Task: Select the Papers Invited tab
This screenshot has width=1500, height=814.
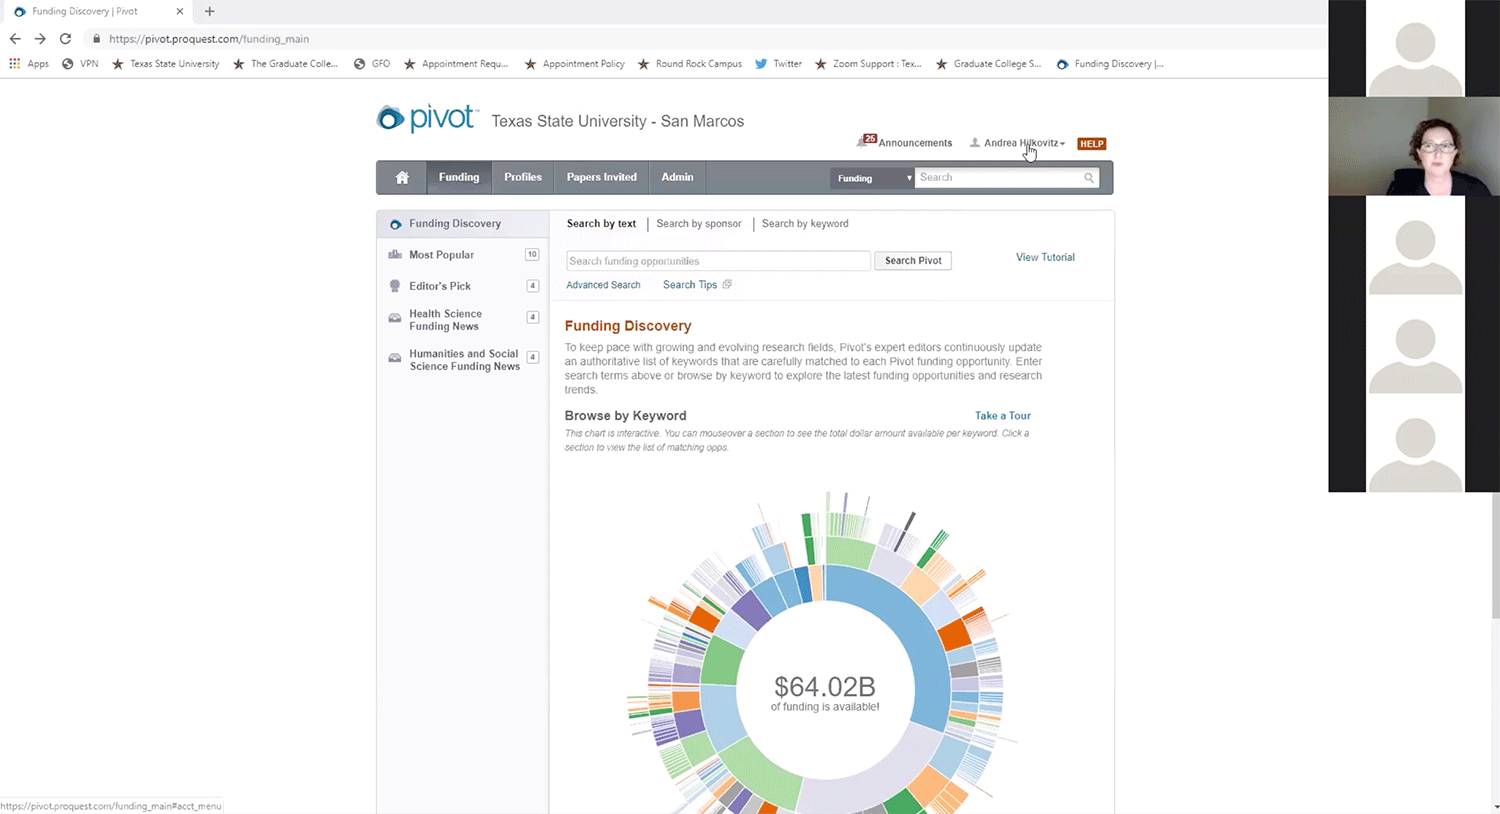Action: (x=601, y=177)
